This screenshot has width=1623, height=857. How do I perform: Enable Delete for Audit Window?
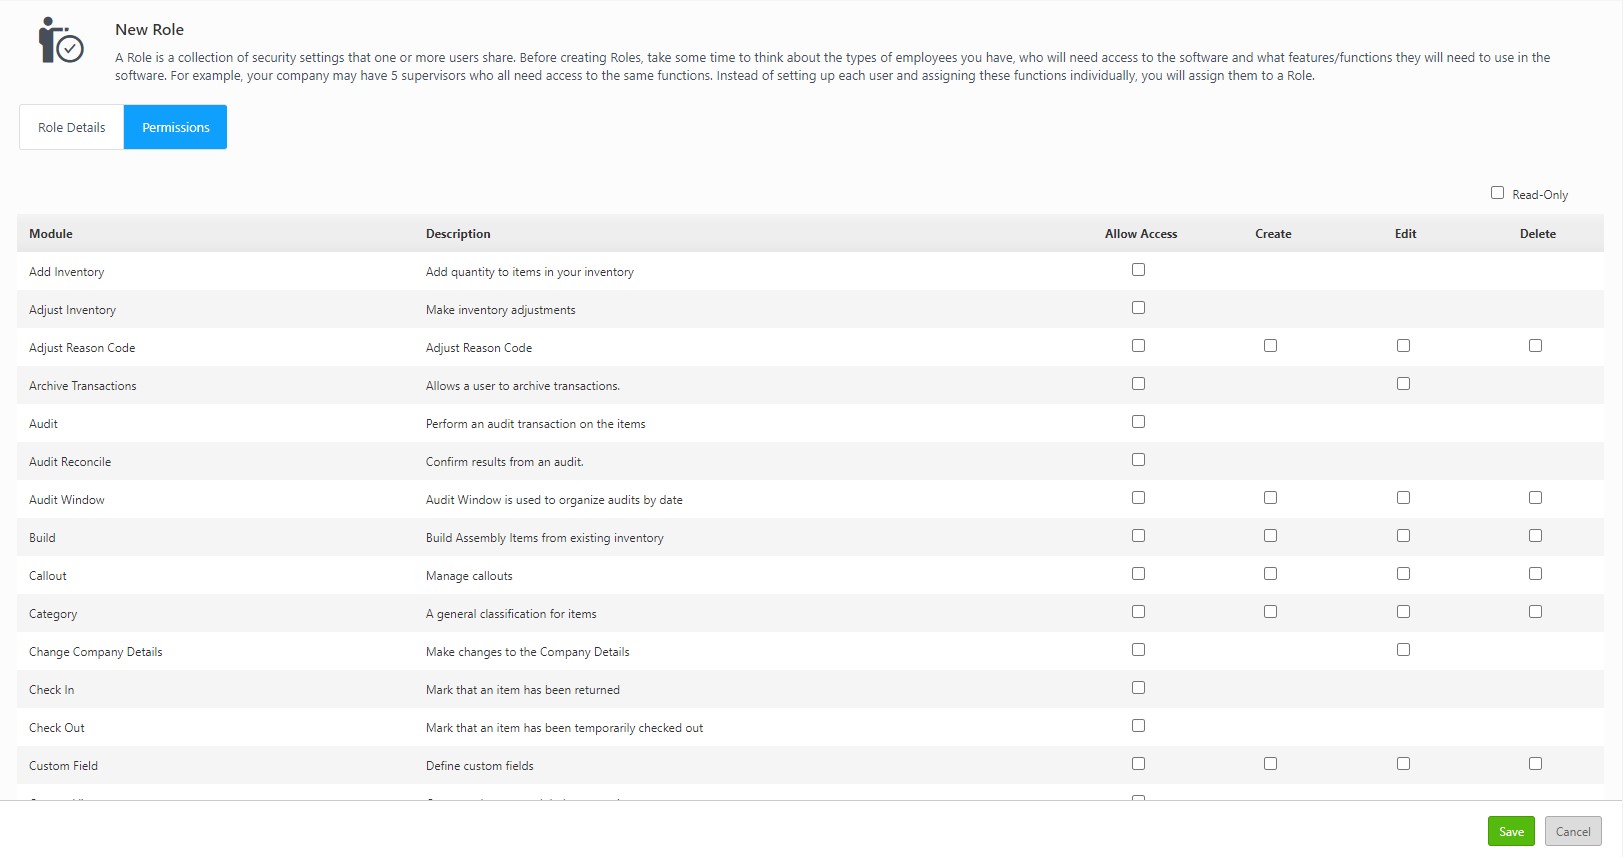tap(1535, 498)
